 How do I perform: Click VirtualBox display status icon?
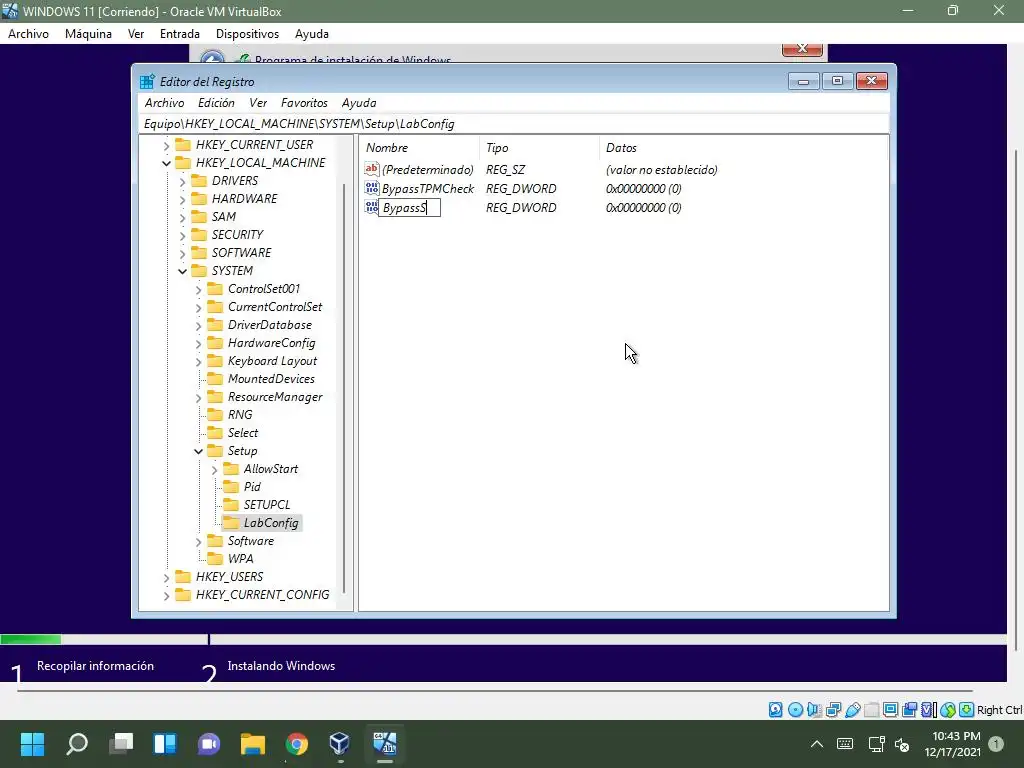click(x=890, y=710)
